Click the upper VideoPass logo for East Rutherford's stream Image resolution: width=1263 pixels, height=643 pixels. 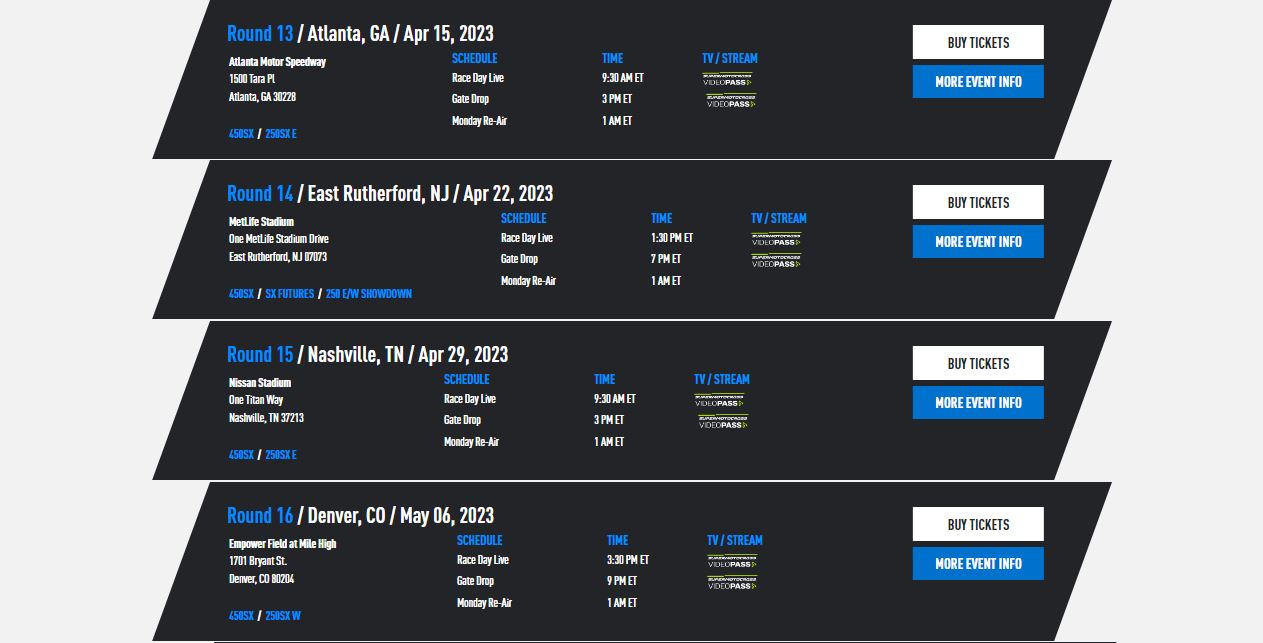click(777, 236)
